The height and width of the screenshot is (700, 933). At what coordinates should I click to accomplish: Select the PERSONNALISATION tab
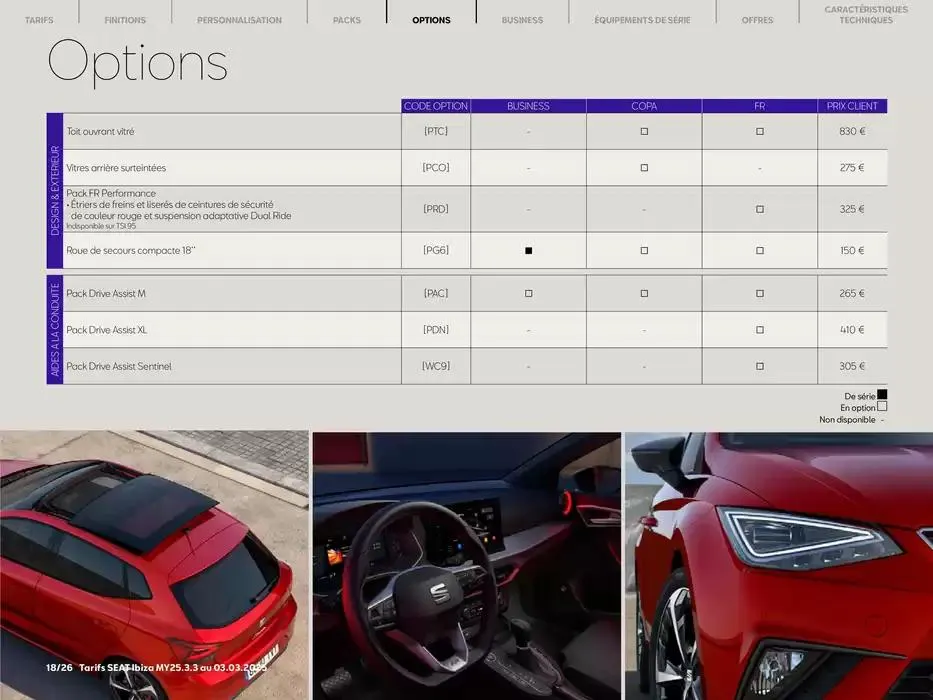pos(239,18)
